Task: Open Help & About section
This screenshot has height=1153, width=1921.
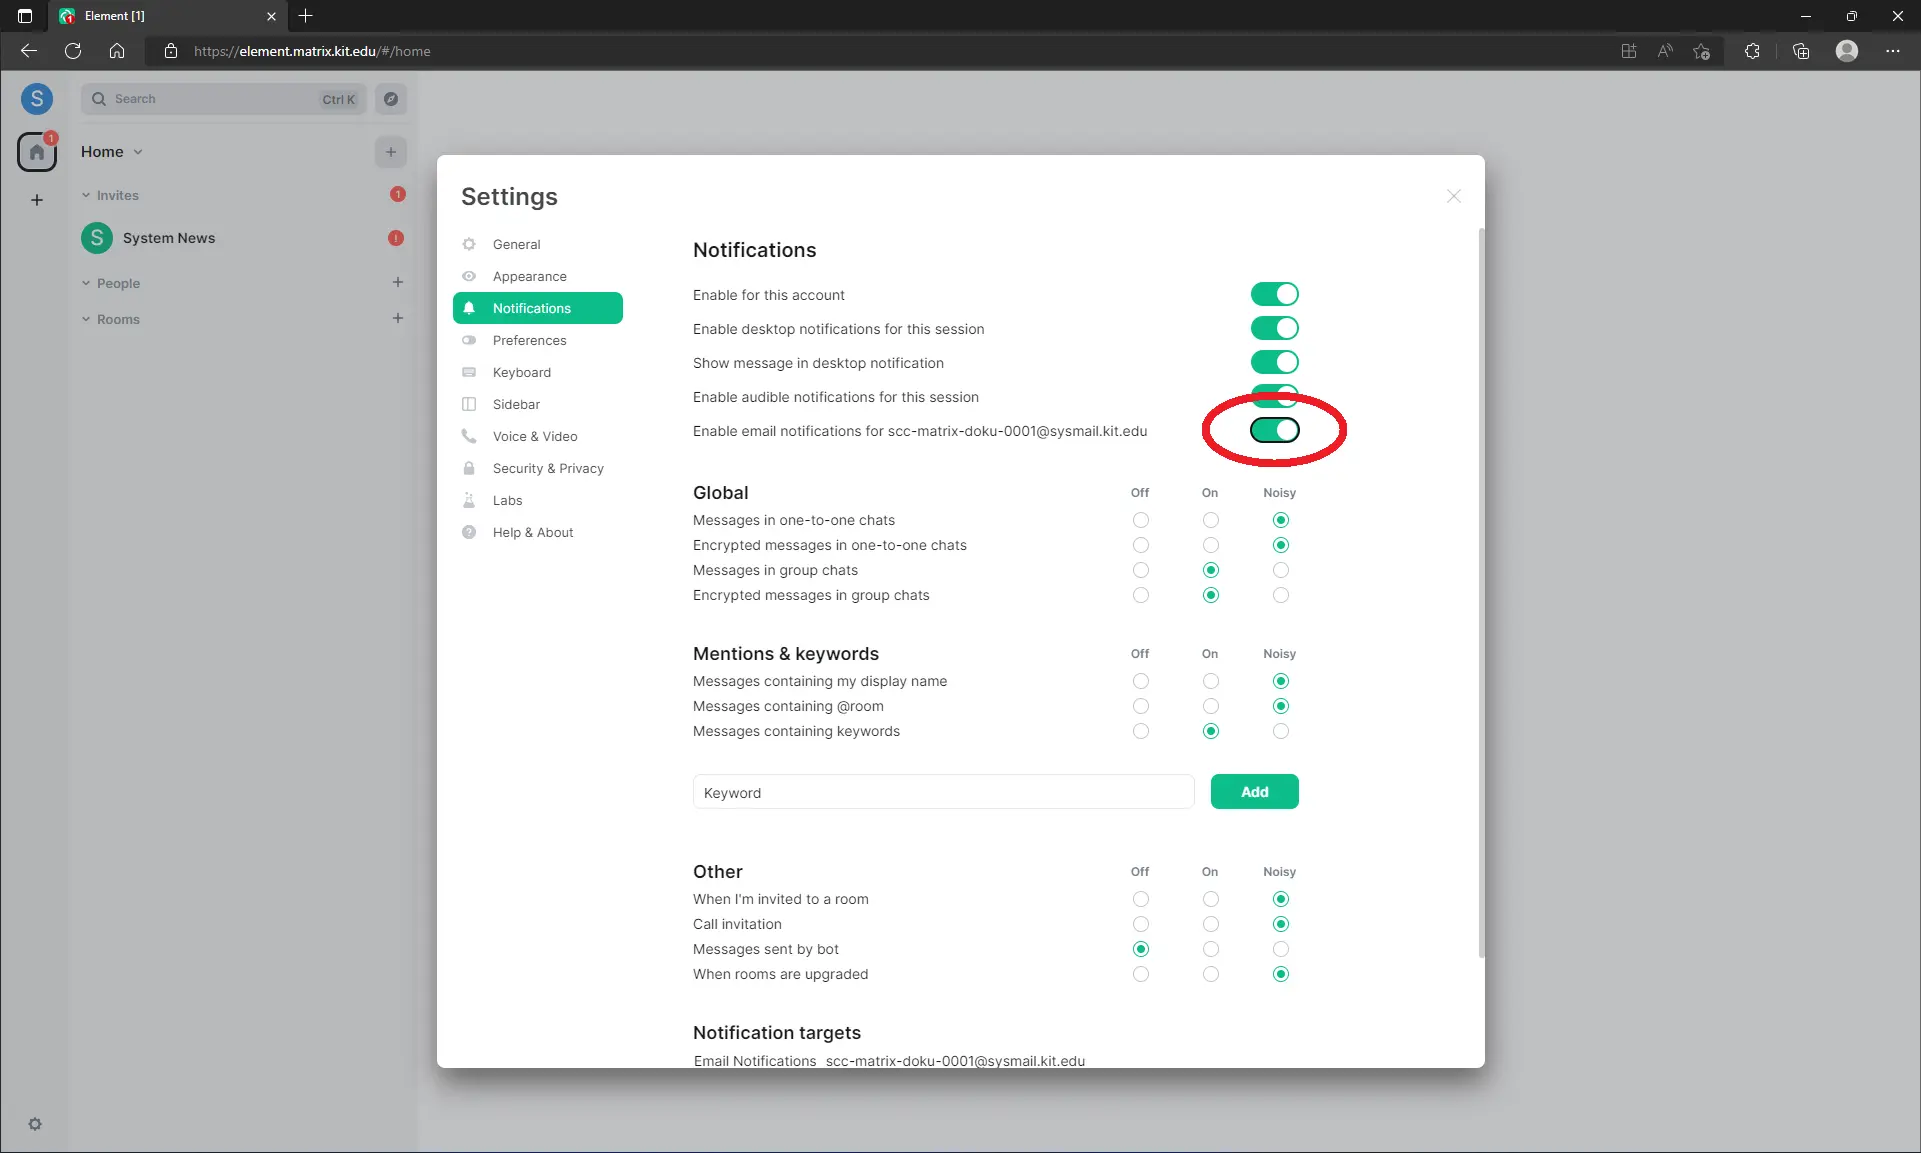Action: point(531,532)
